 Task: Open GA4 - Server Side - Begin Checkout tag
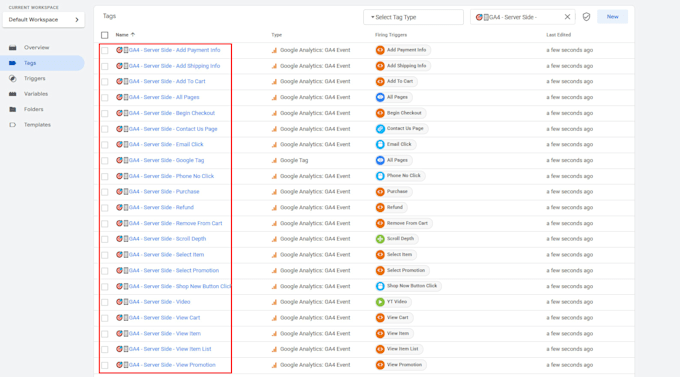(171, 113)
